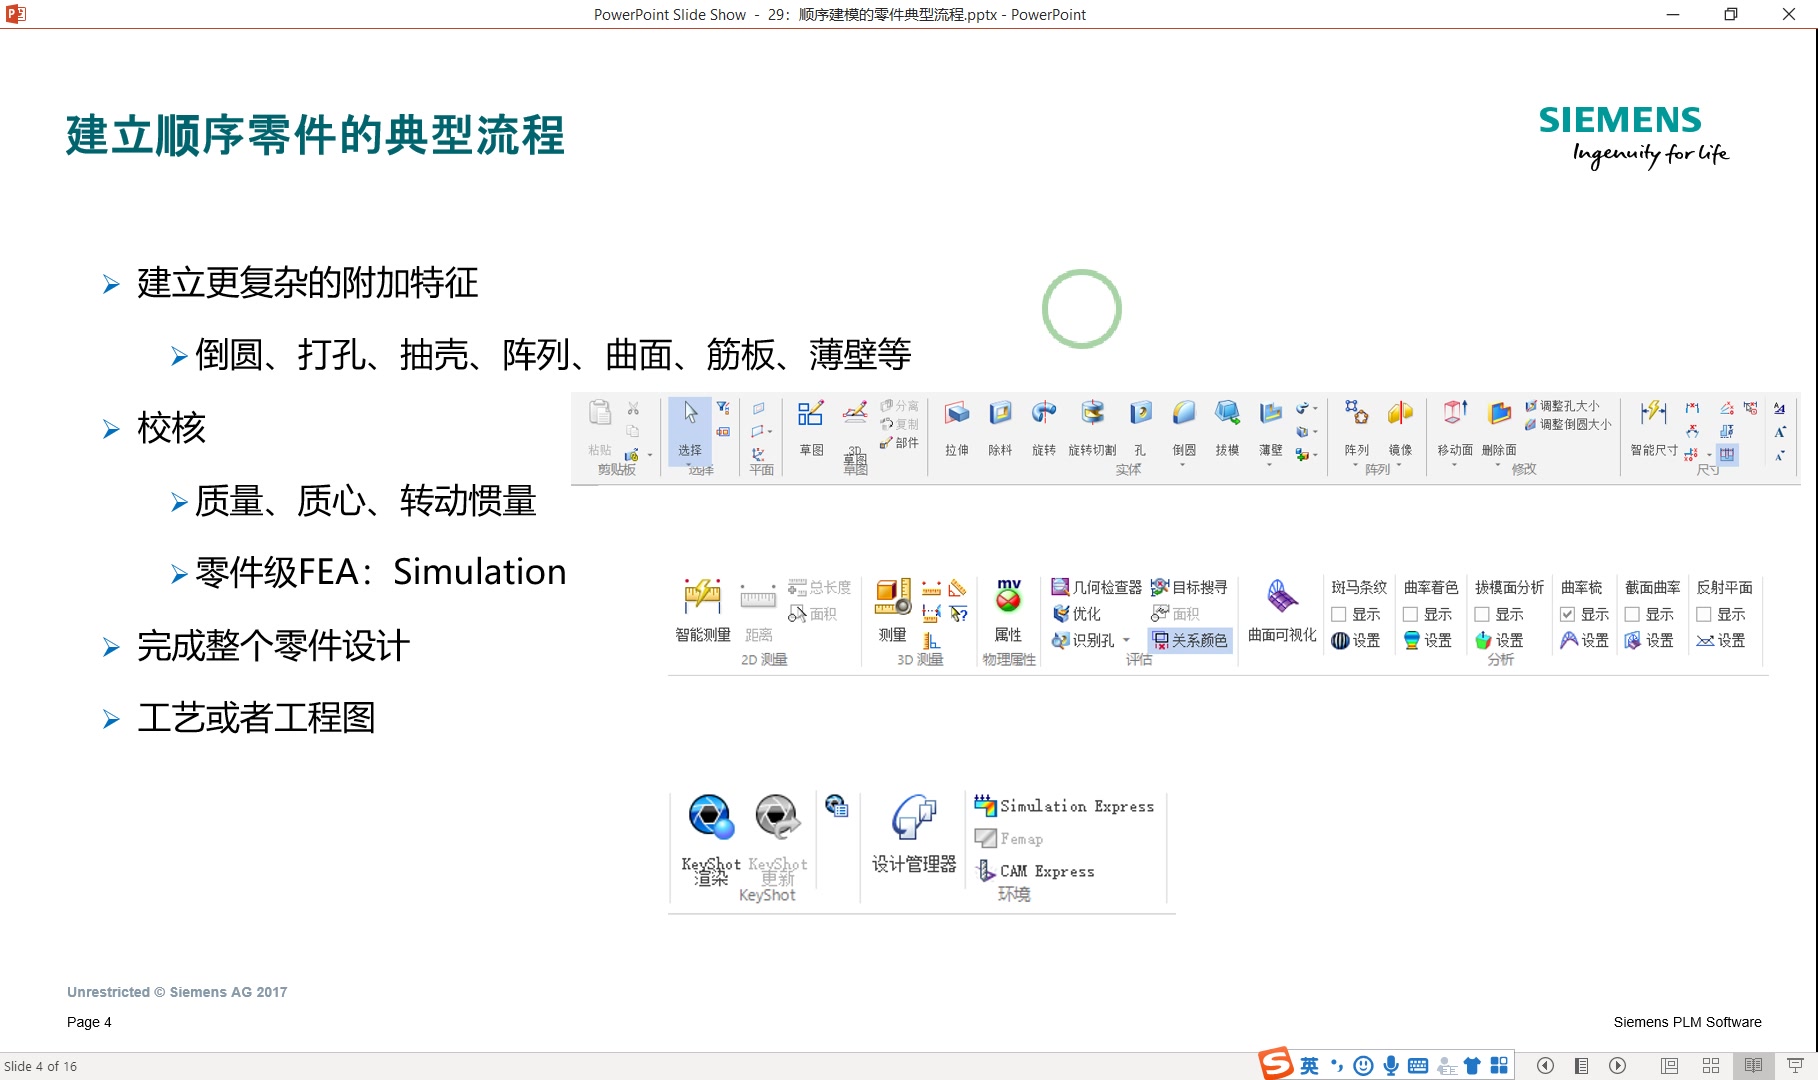Viewport: 1818px width, 1080px height.
Task: Click the 旋转 revolve tool icon
Action: (1044, 413)
